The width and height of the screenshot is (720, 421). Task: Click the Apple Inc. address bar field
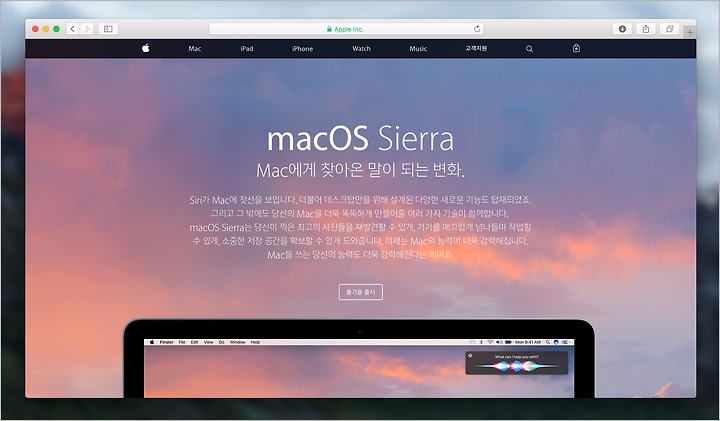pyautogui.click(x=346, y=29)
